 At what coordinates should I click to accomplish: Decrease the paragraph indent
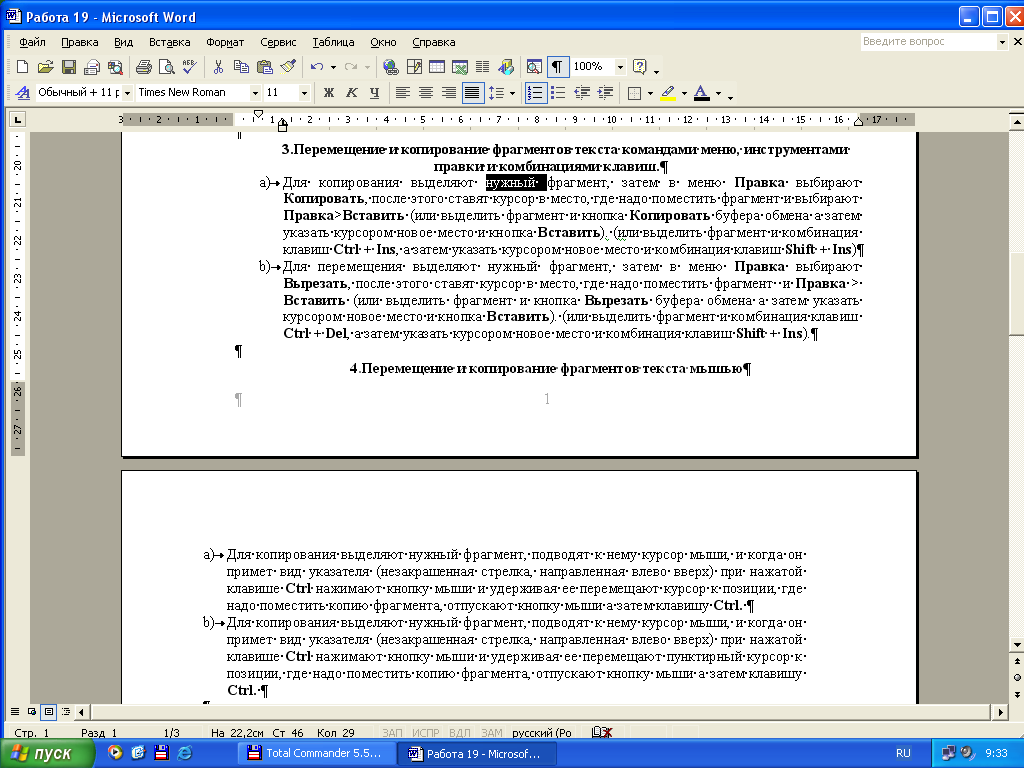(582, 93)
